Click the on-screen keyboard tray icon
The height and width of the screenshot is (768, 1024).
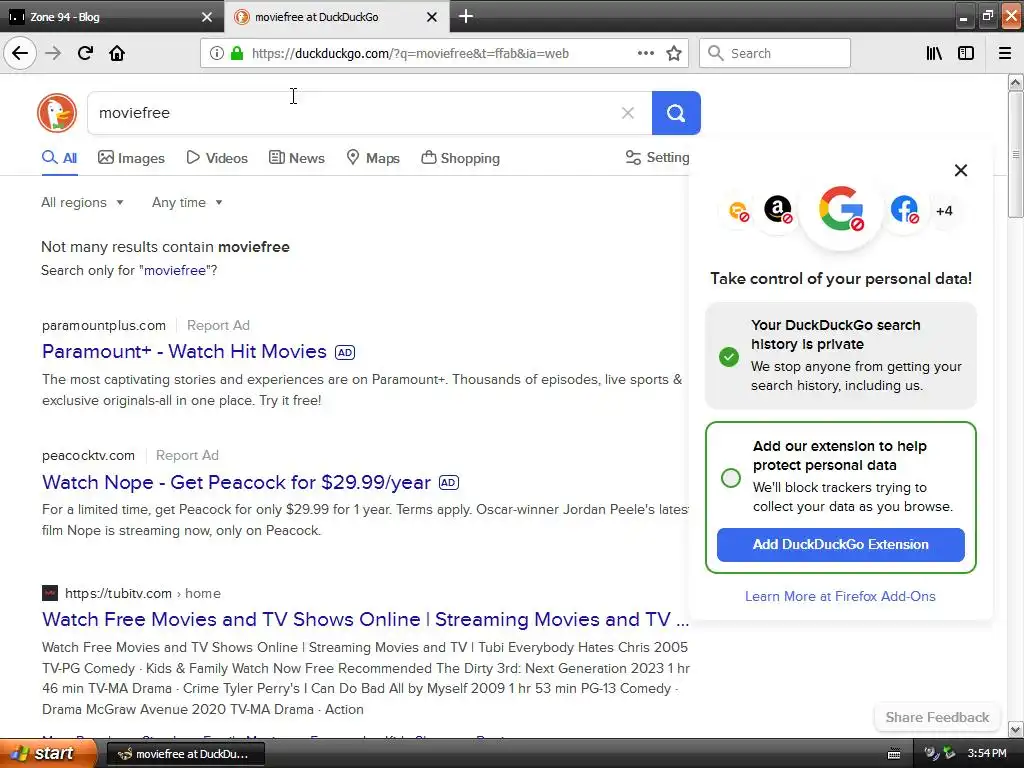[x=894, y=754]
